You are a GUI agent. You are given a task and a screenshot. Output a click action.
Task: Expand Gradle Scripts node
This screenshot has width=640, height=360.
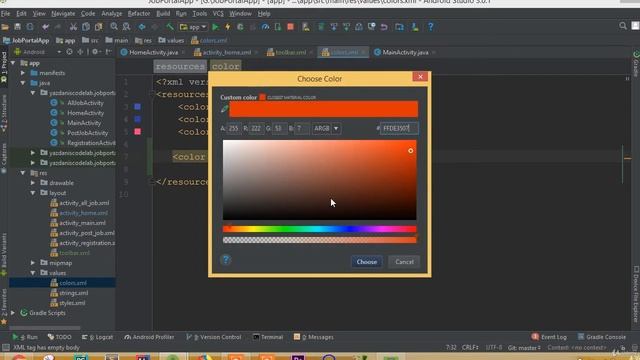13,313
